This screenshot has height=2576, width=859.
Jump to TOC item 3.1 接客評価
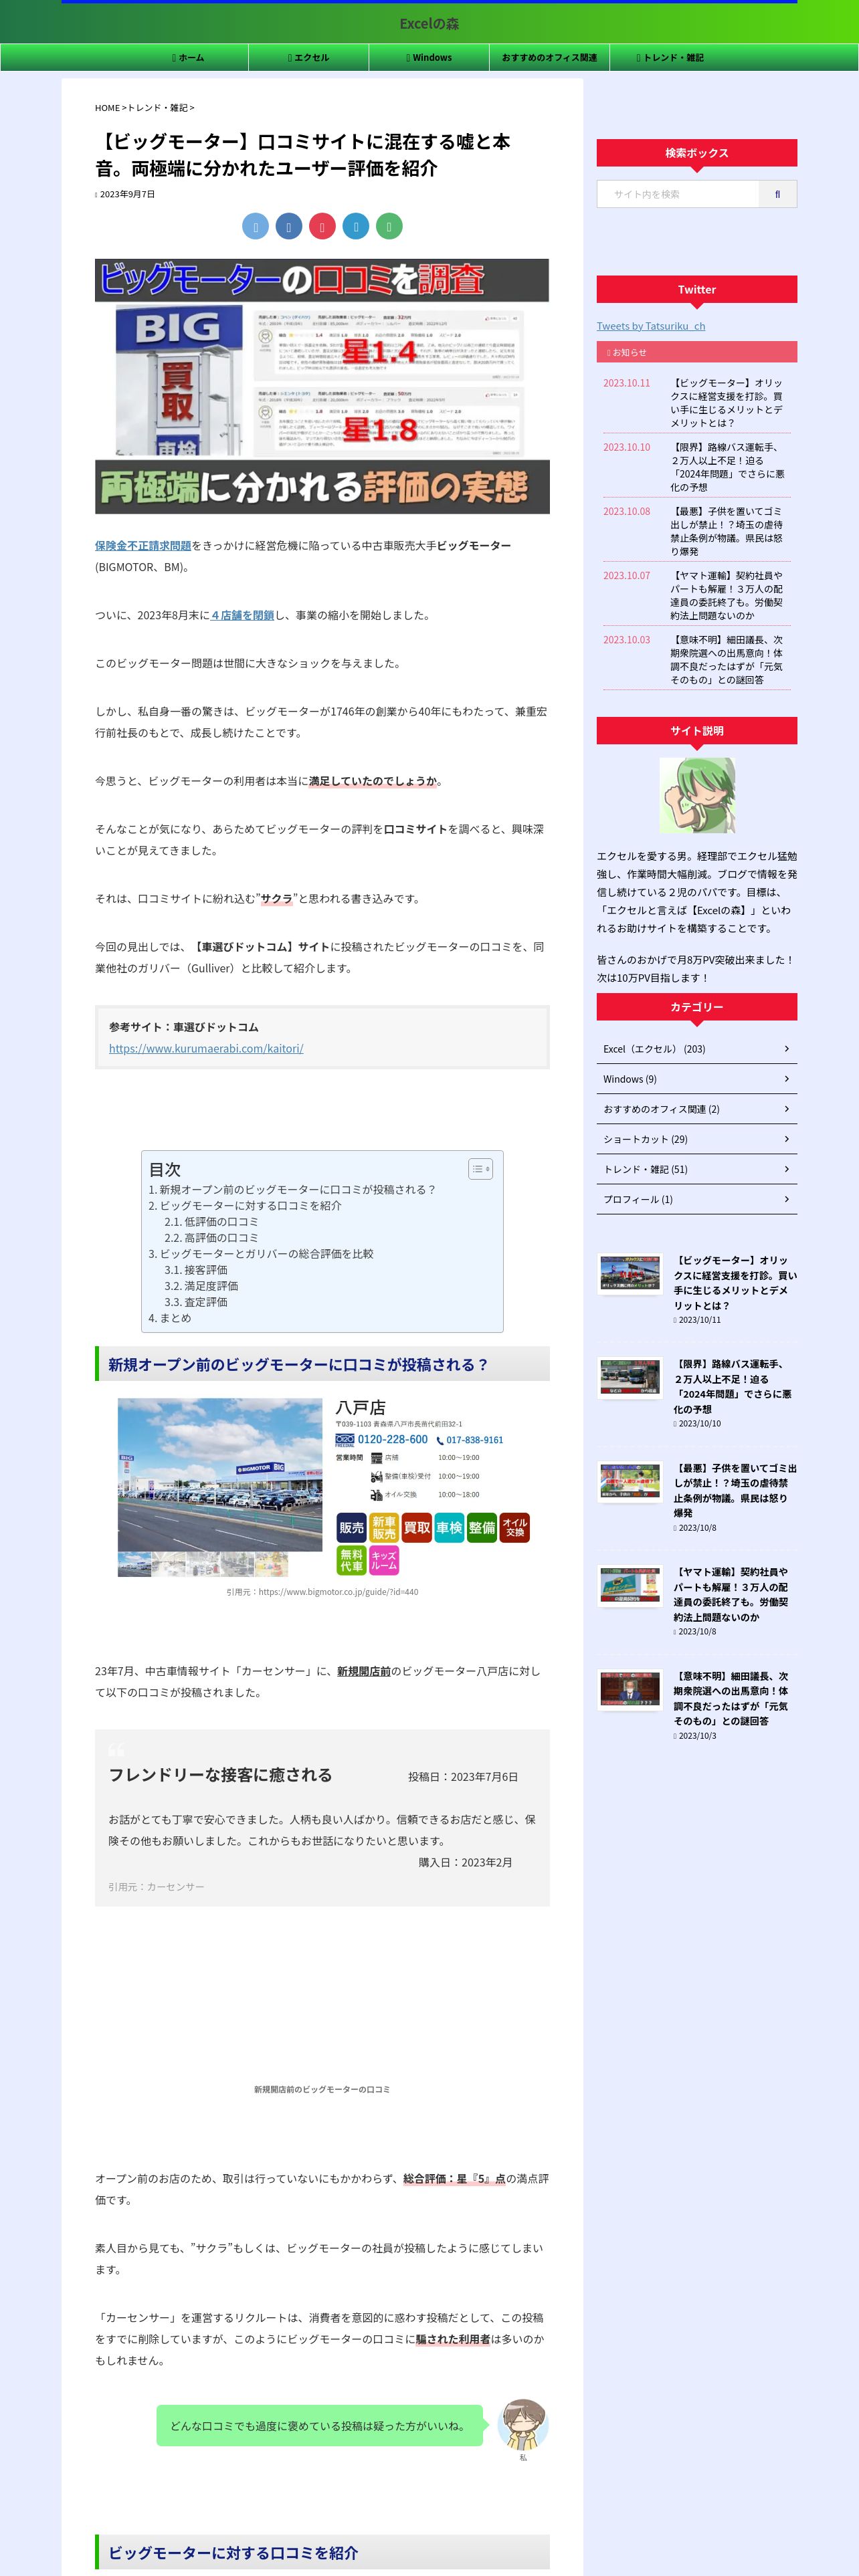pos(196,1270)
